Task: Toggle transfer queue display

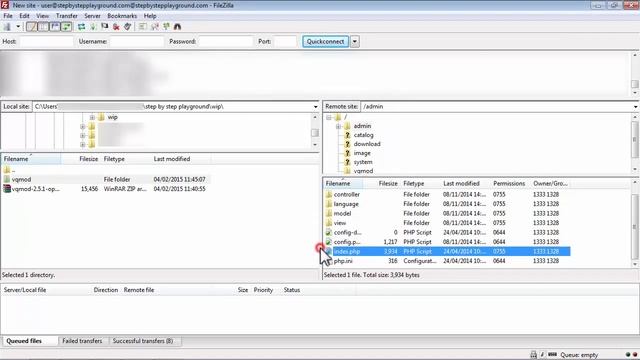Action: click(66, 27)
